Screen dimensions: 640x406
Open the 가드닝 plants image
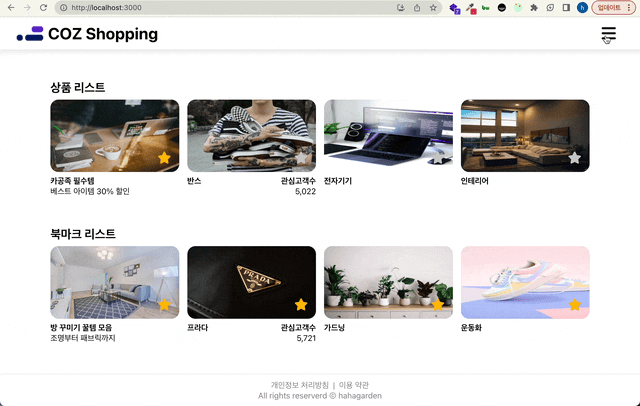tap(388, 282)
